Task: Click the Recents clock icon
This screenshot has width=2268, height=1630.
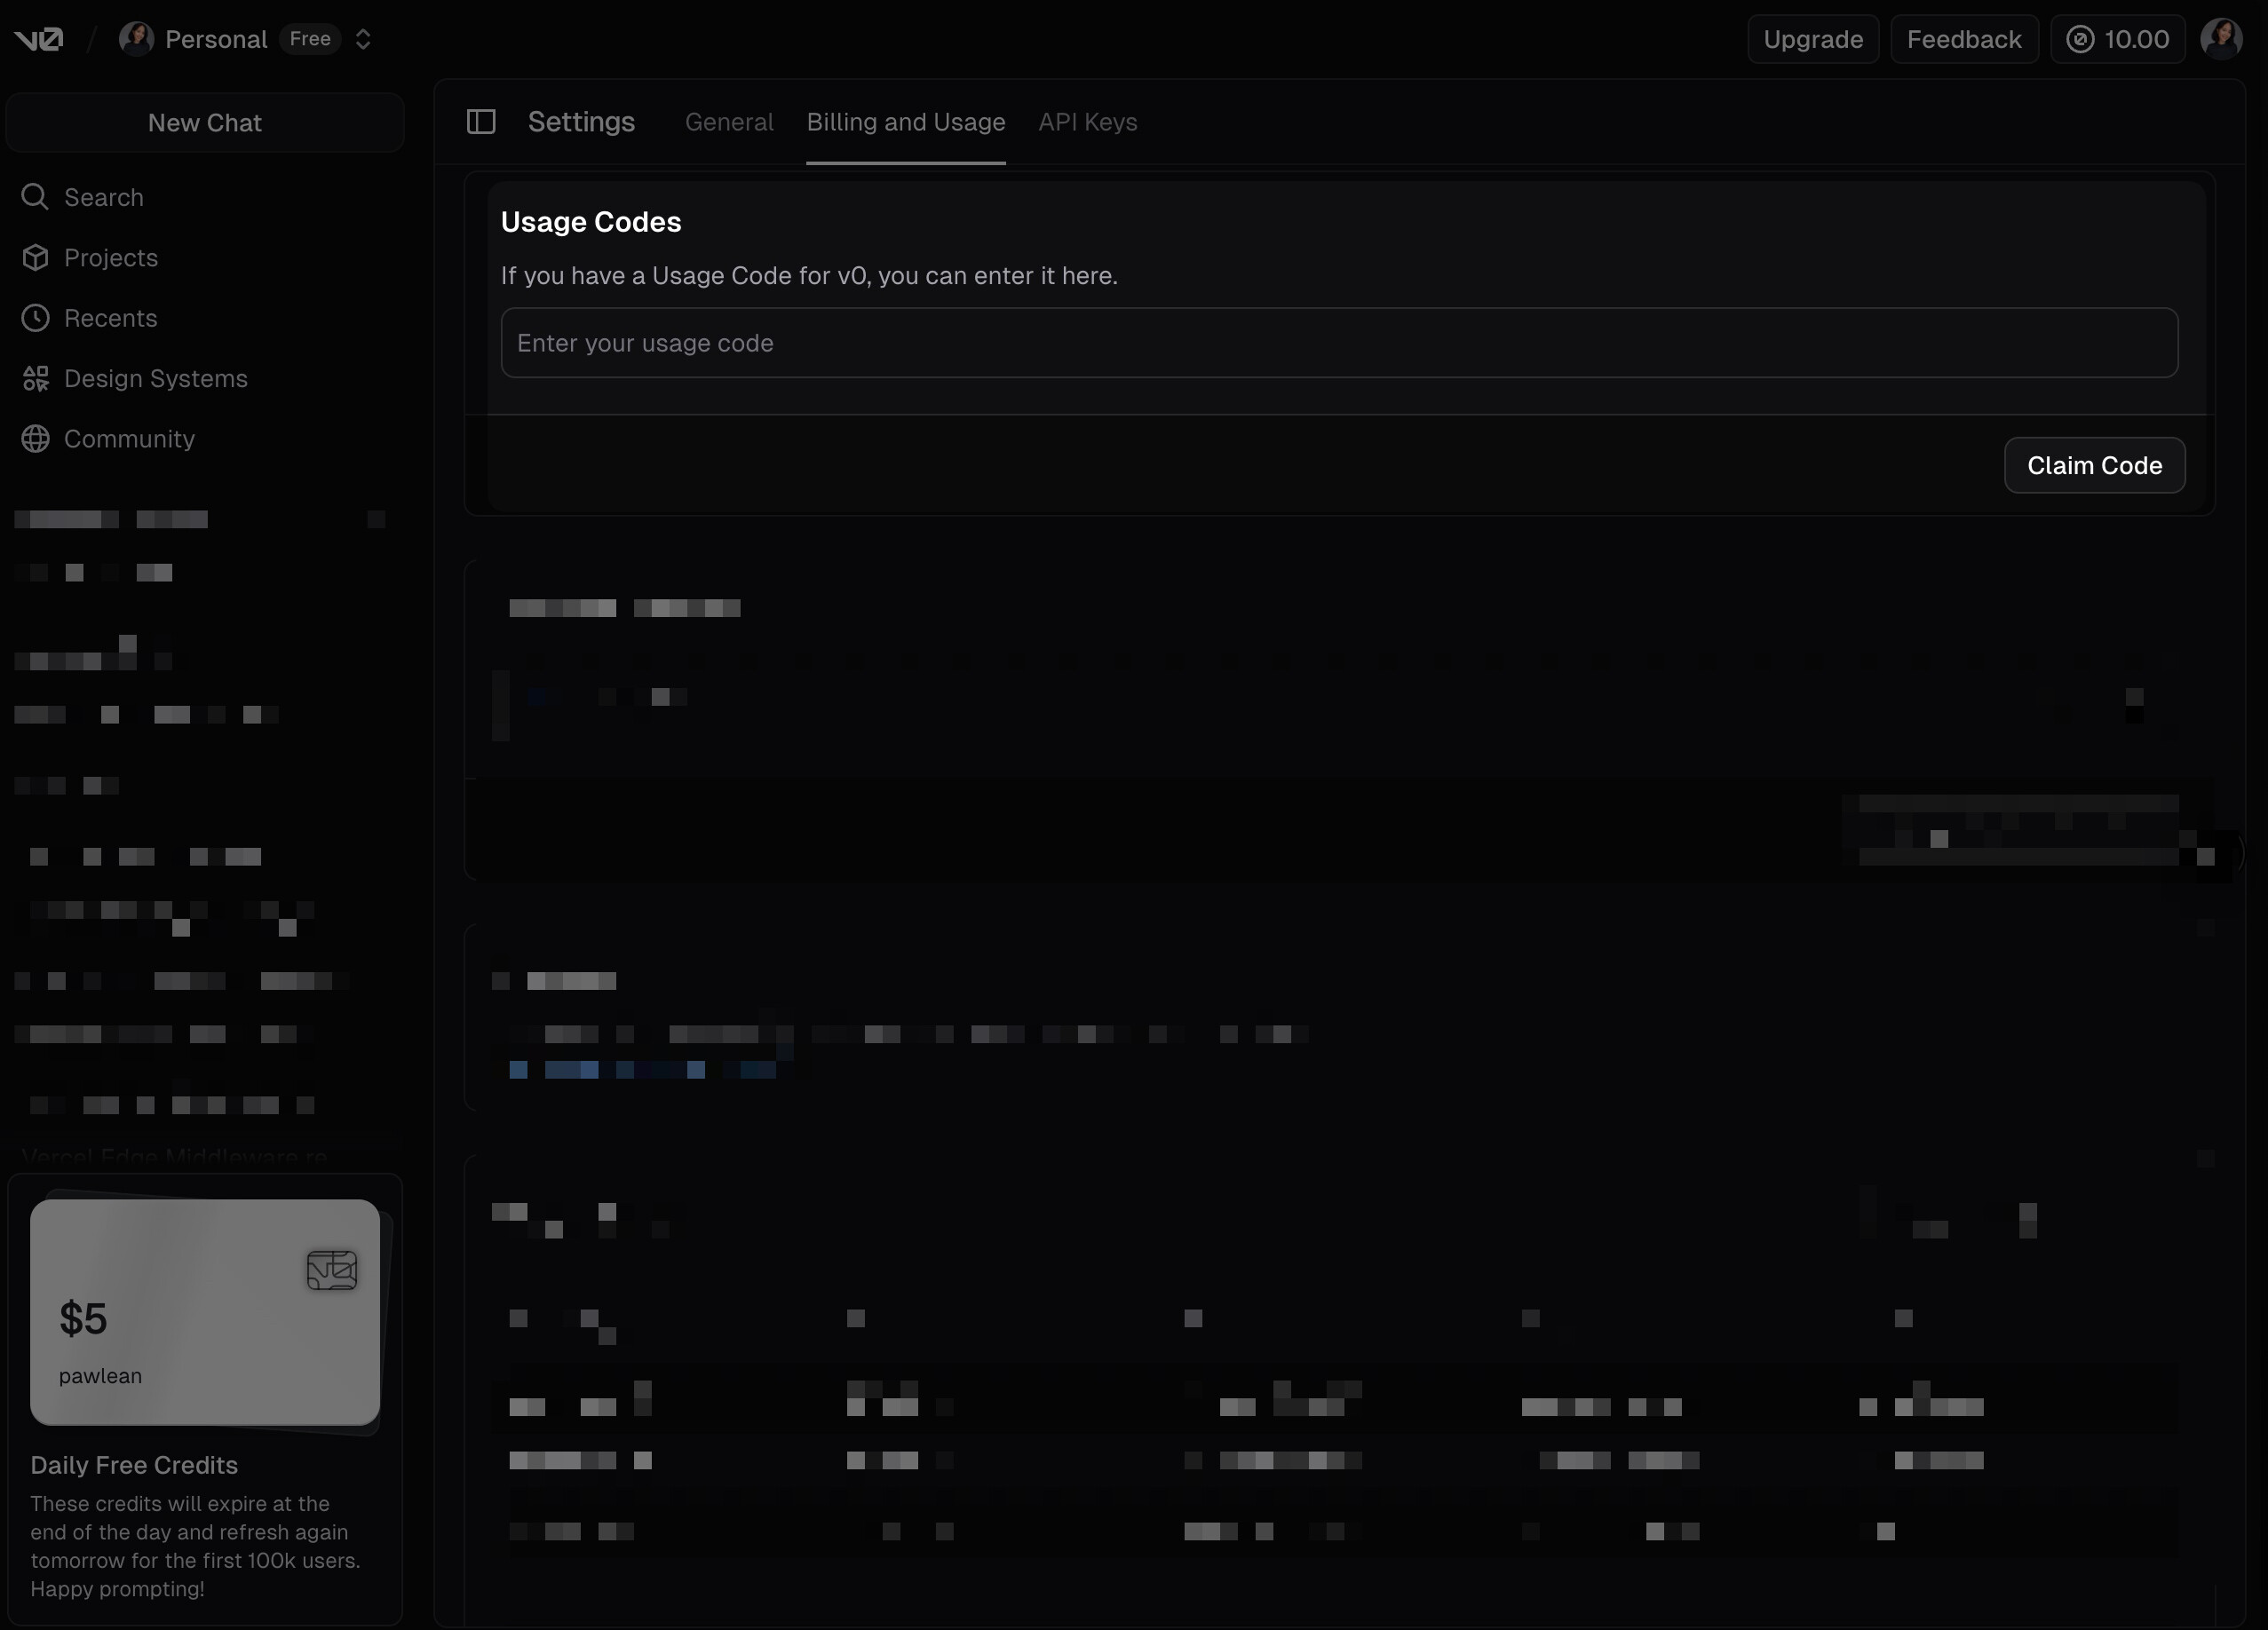Action: 35,318
